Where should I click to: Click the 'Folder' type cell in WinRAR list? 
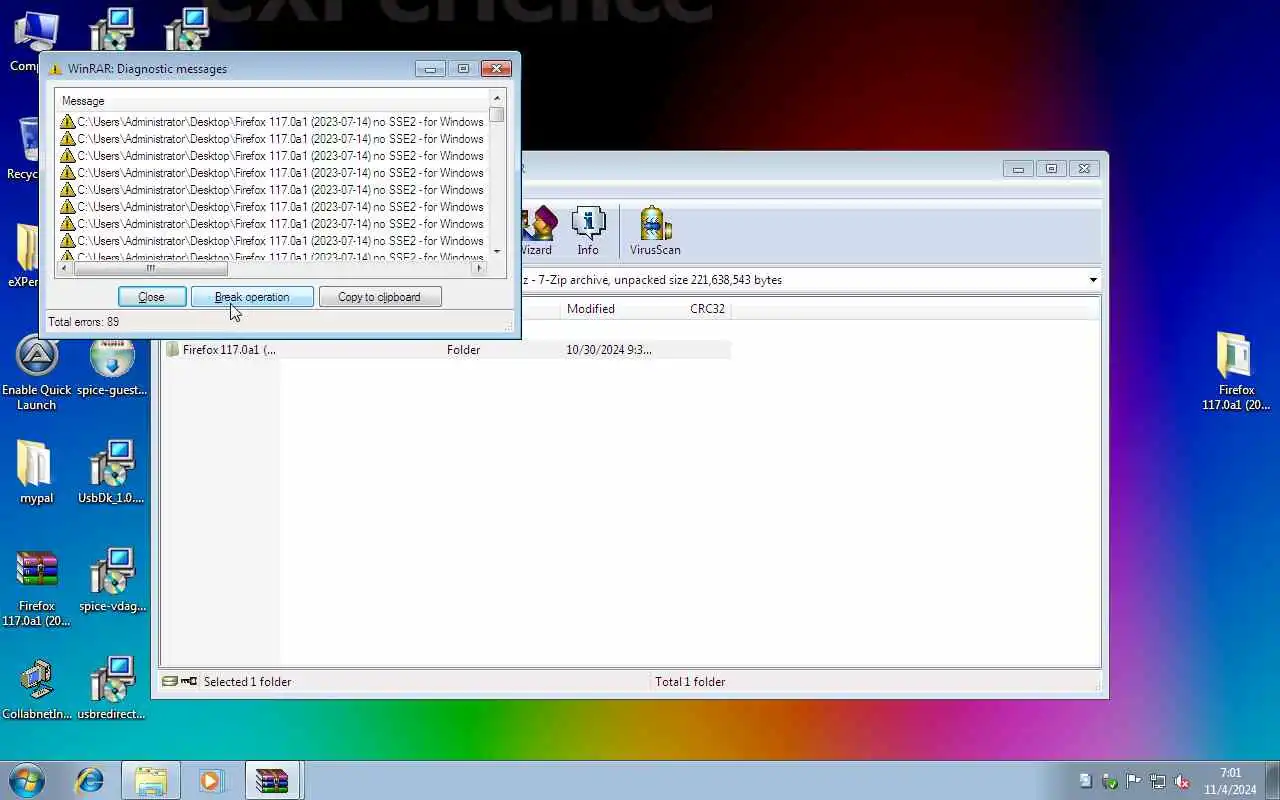click(463, 350)
